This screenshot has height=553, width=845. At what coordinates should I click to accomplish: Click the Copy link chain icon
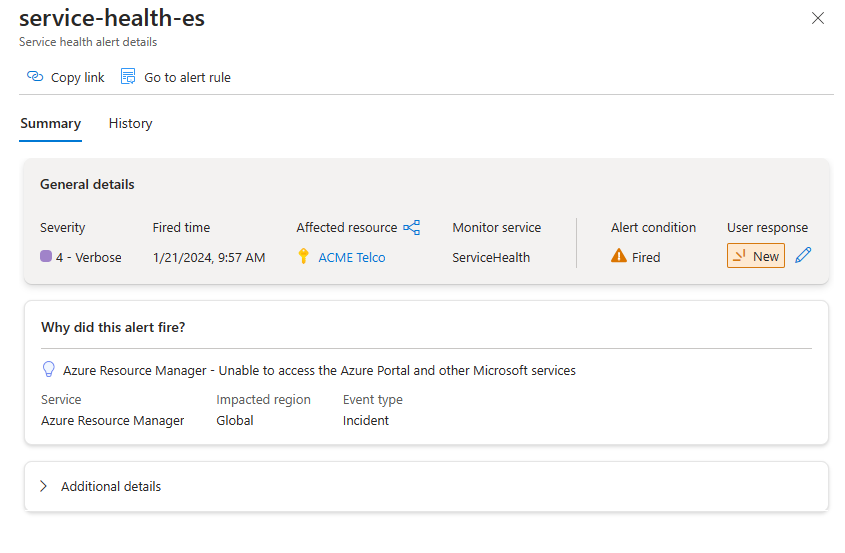tap(35, 77)
